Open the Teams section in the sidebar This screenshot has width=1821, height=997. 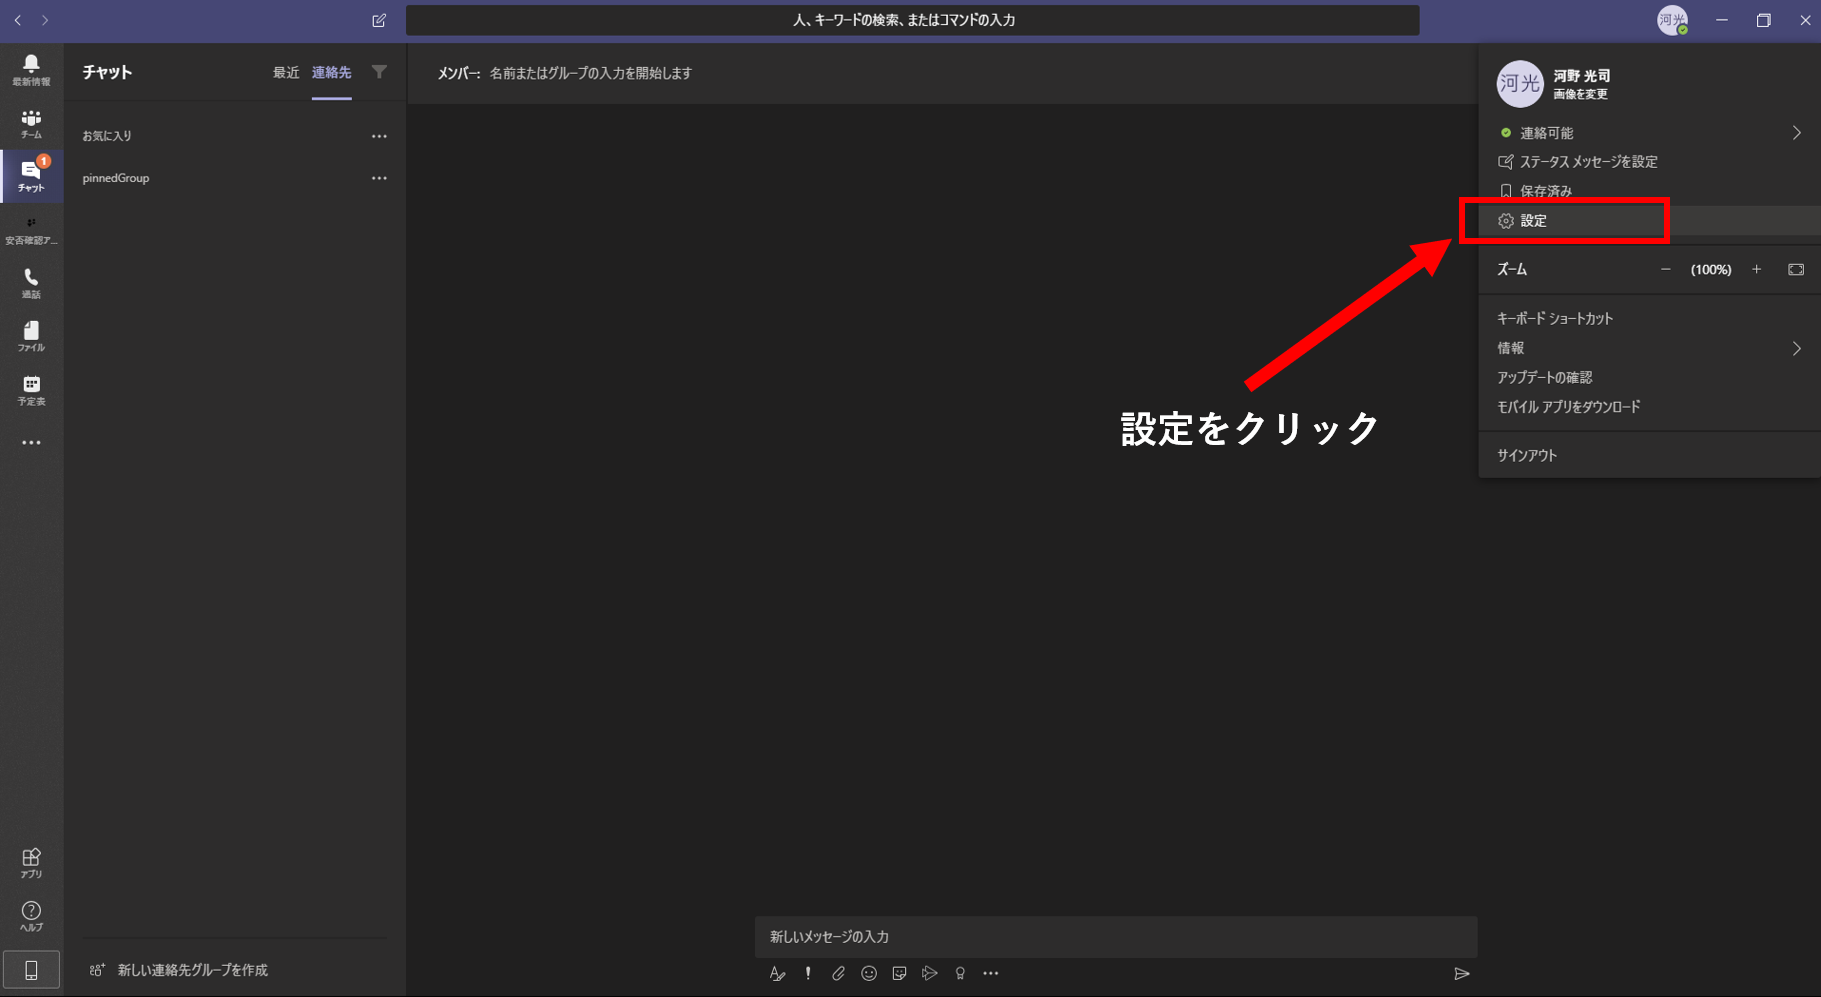[31, 123]
